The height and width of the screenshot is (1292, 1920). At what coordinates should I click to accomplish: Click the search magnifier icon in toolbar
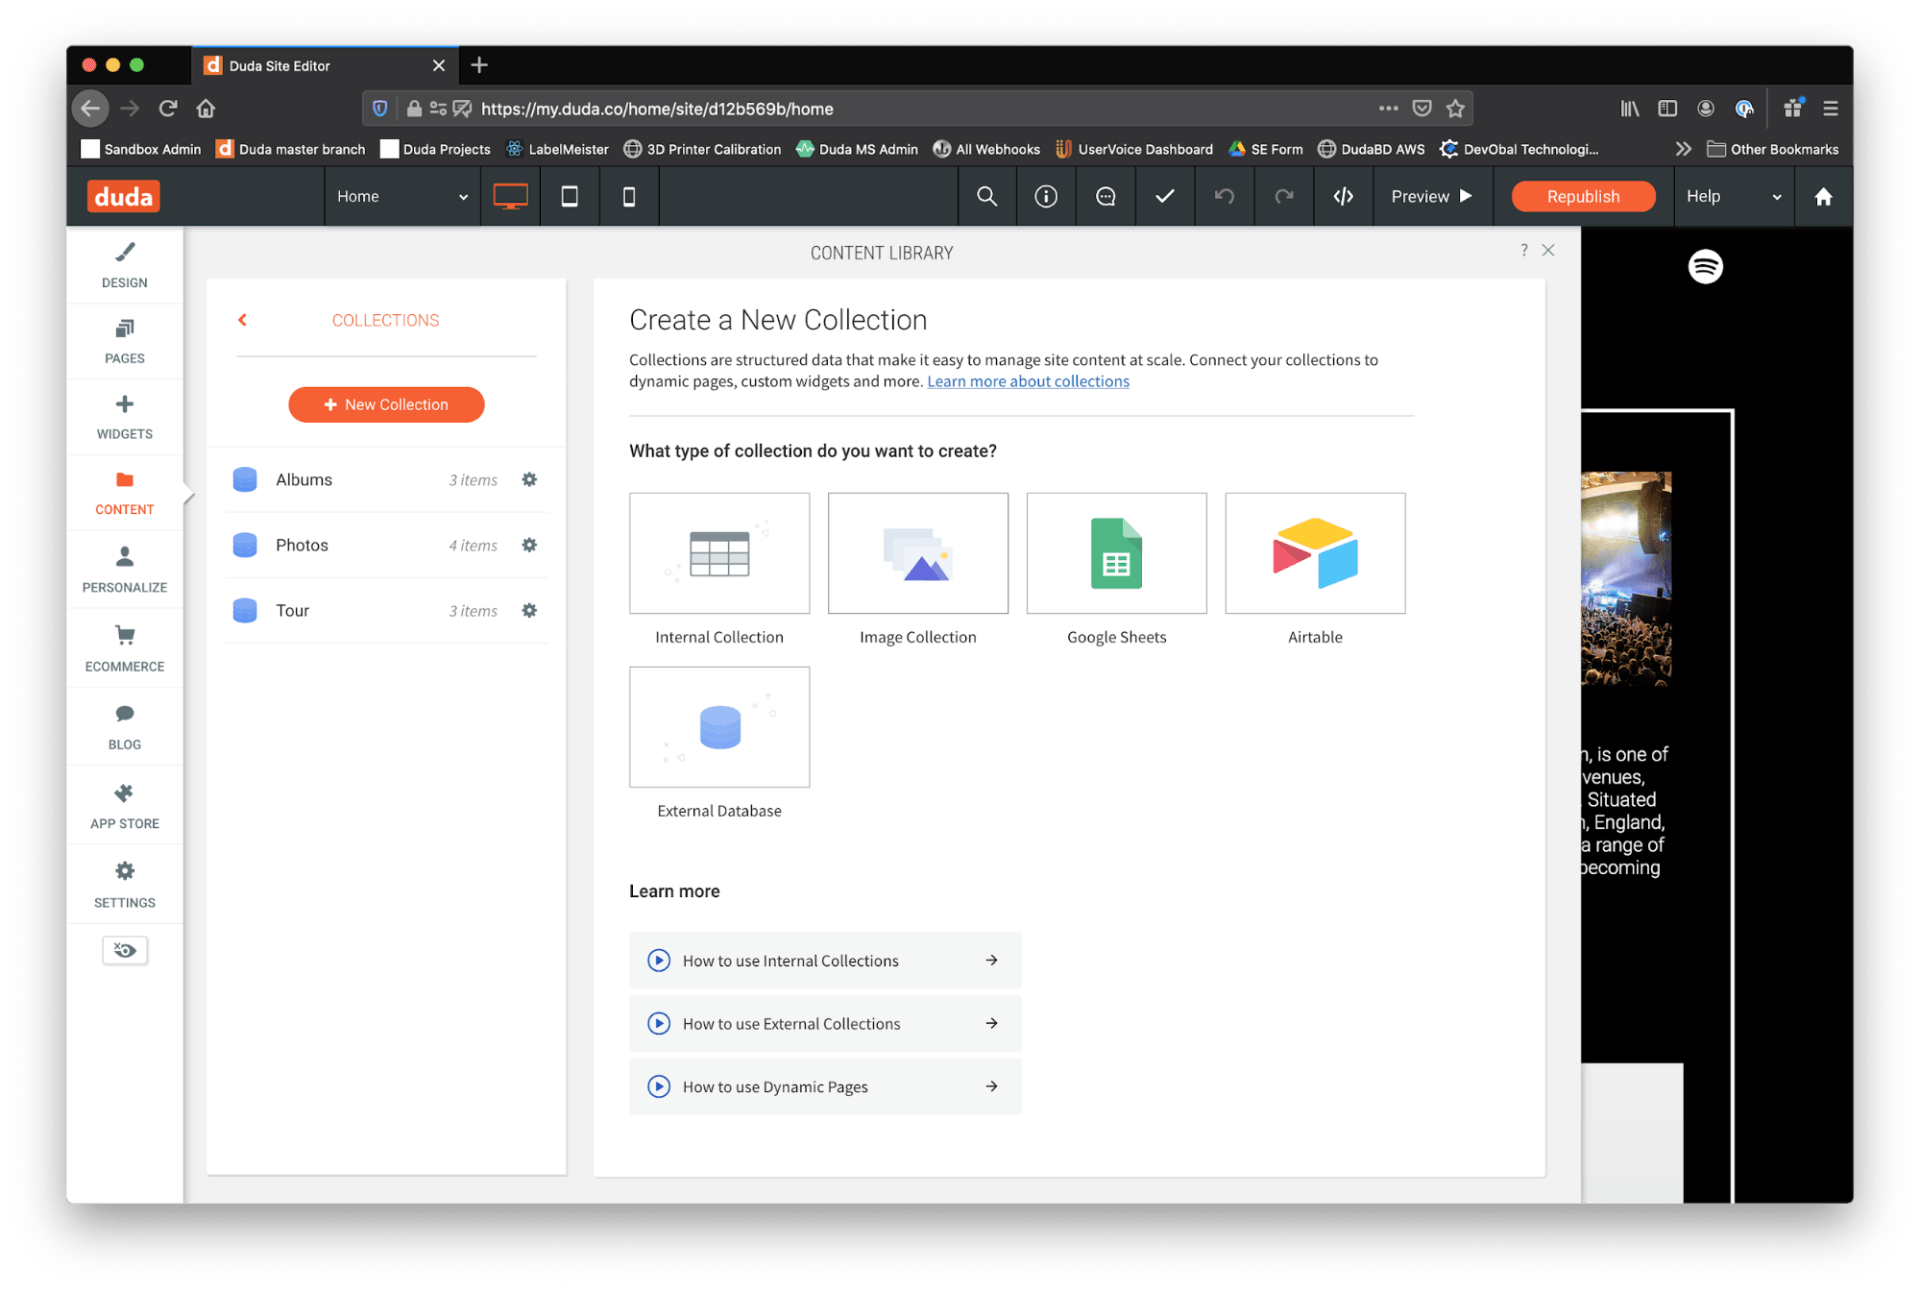[x=986, y=196]
